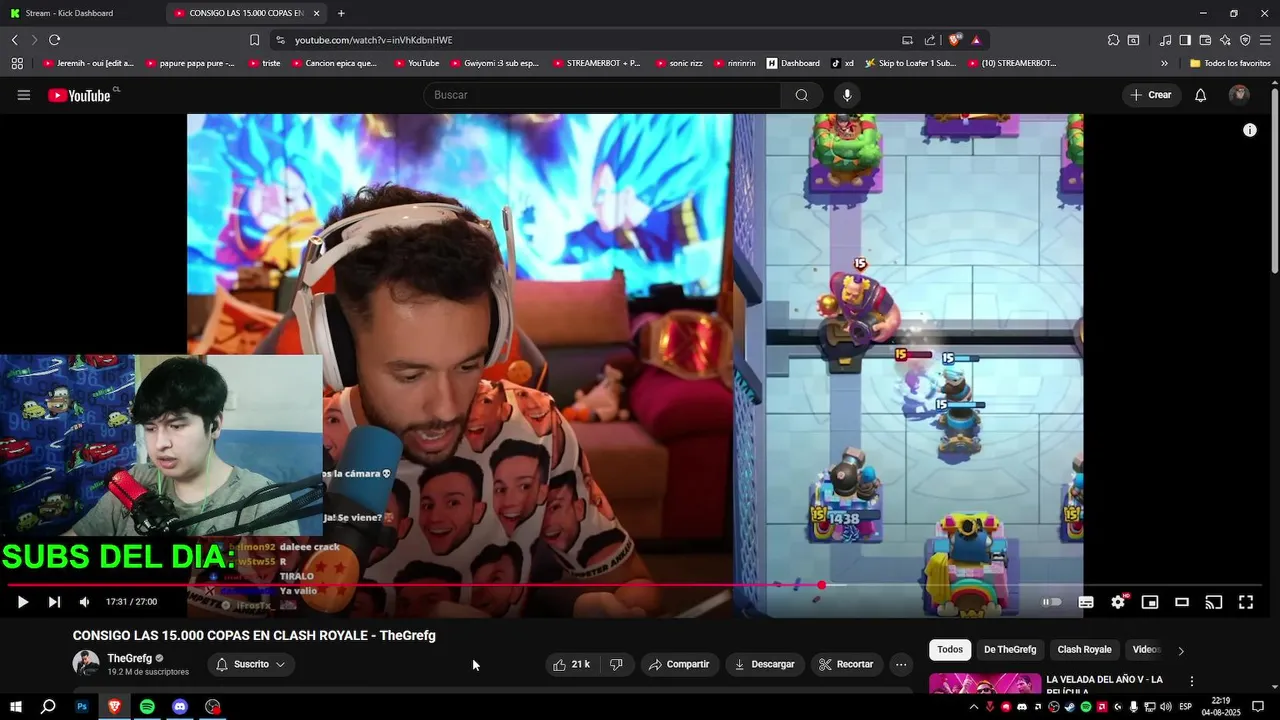1280x720 pixels.
Task: Show more filter chips with arrow
Action: coord(1180,651)
